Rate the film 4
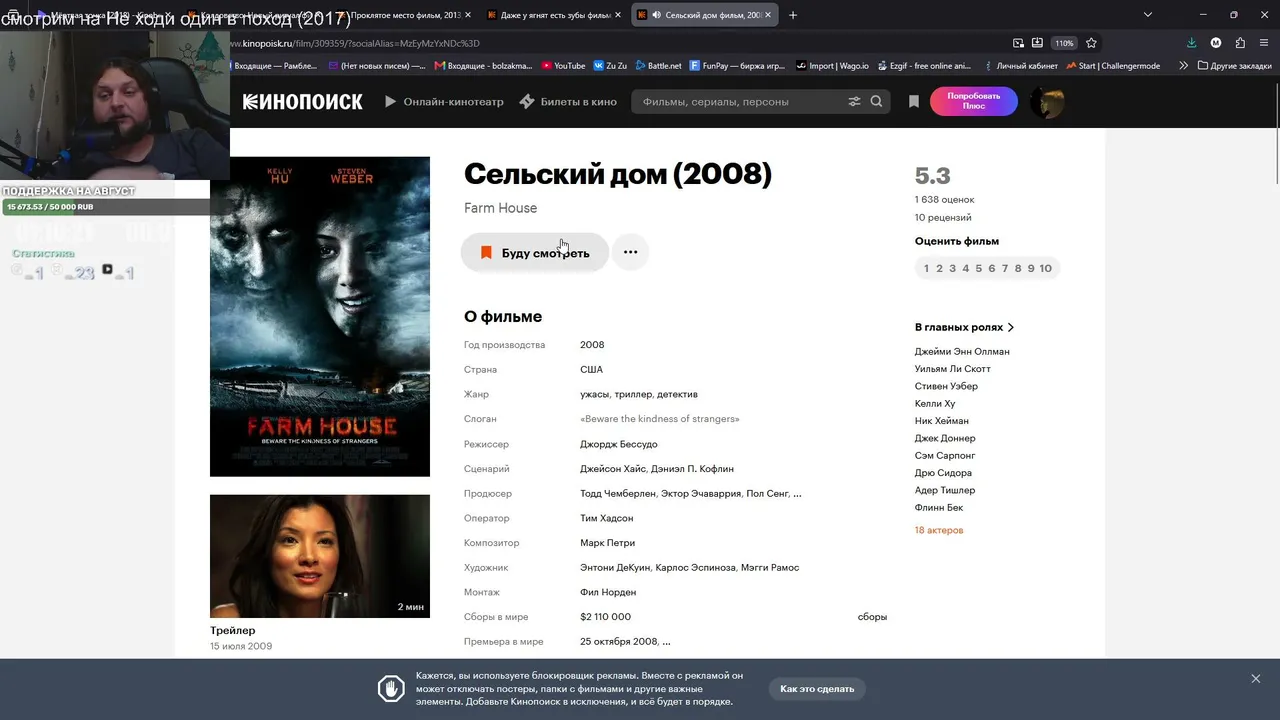 point(966,268)
